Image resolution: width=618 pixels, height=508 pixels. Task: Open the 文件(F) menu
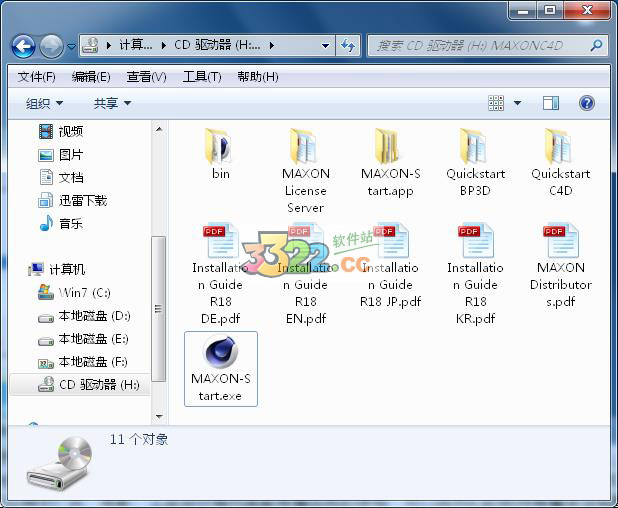click(x=36, y=76)
